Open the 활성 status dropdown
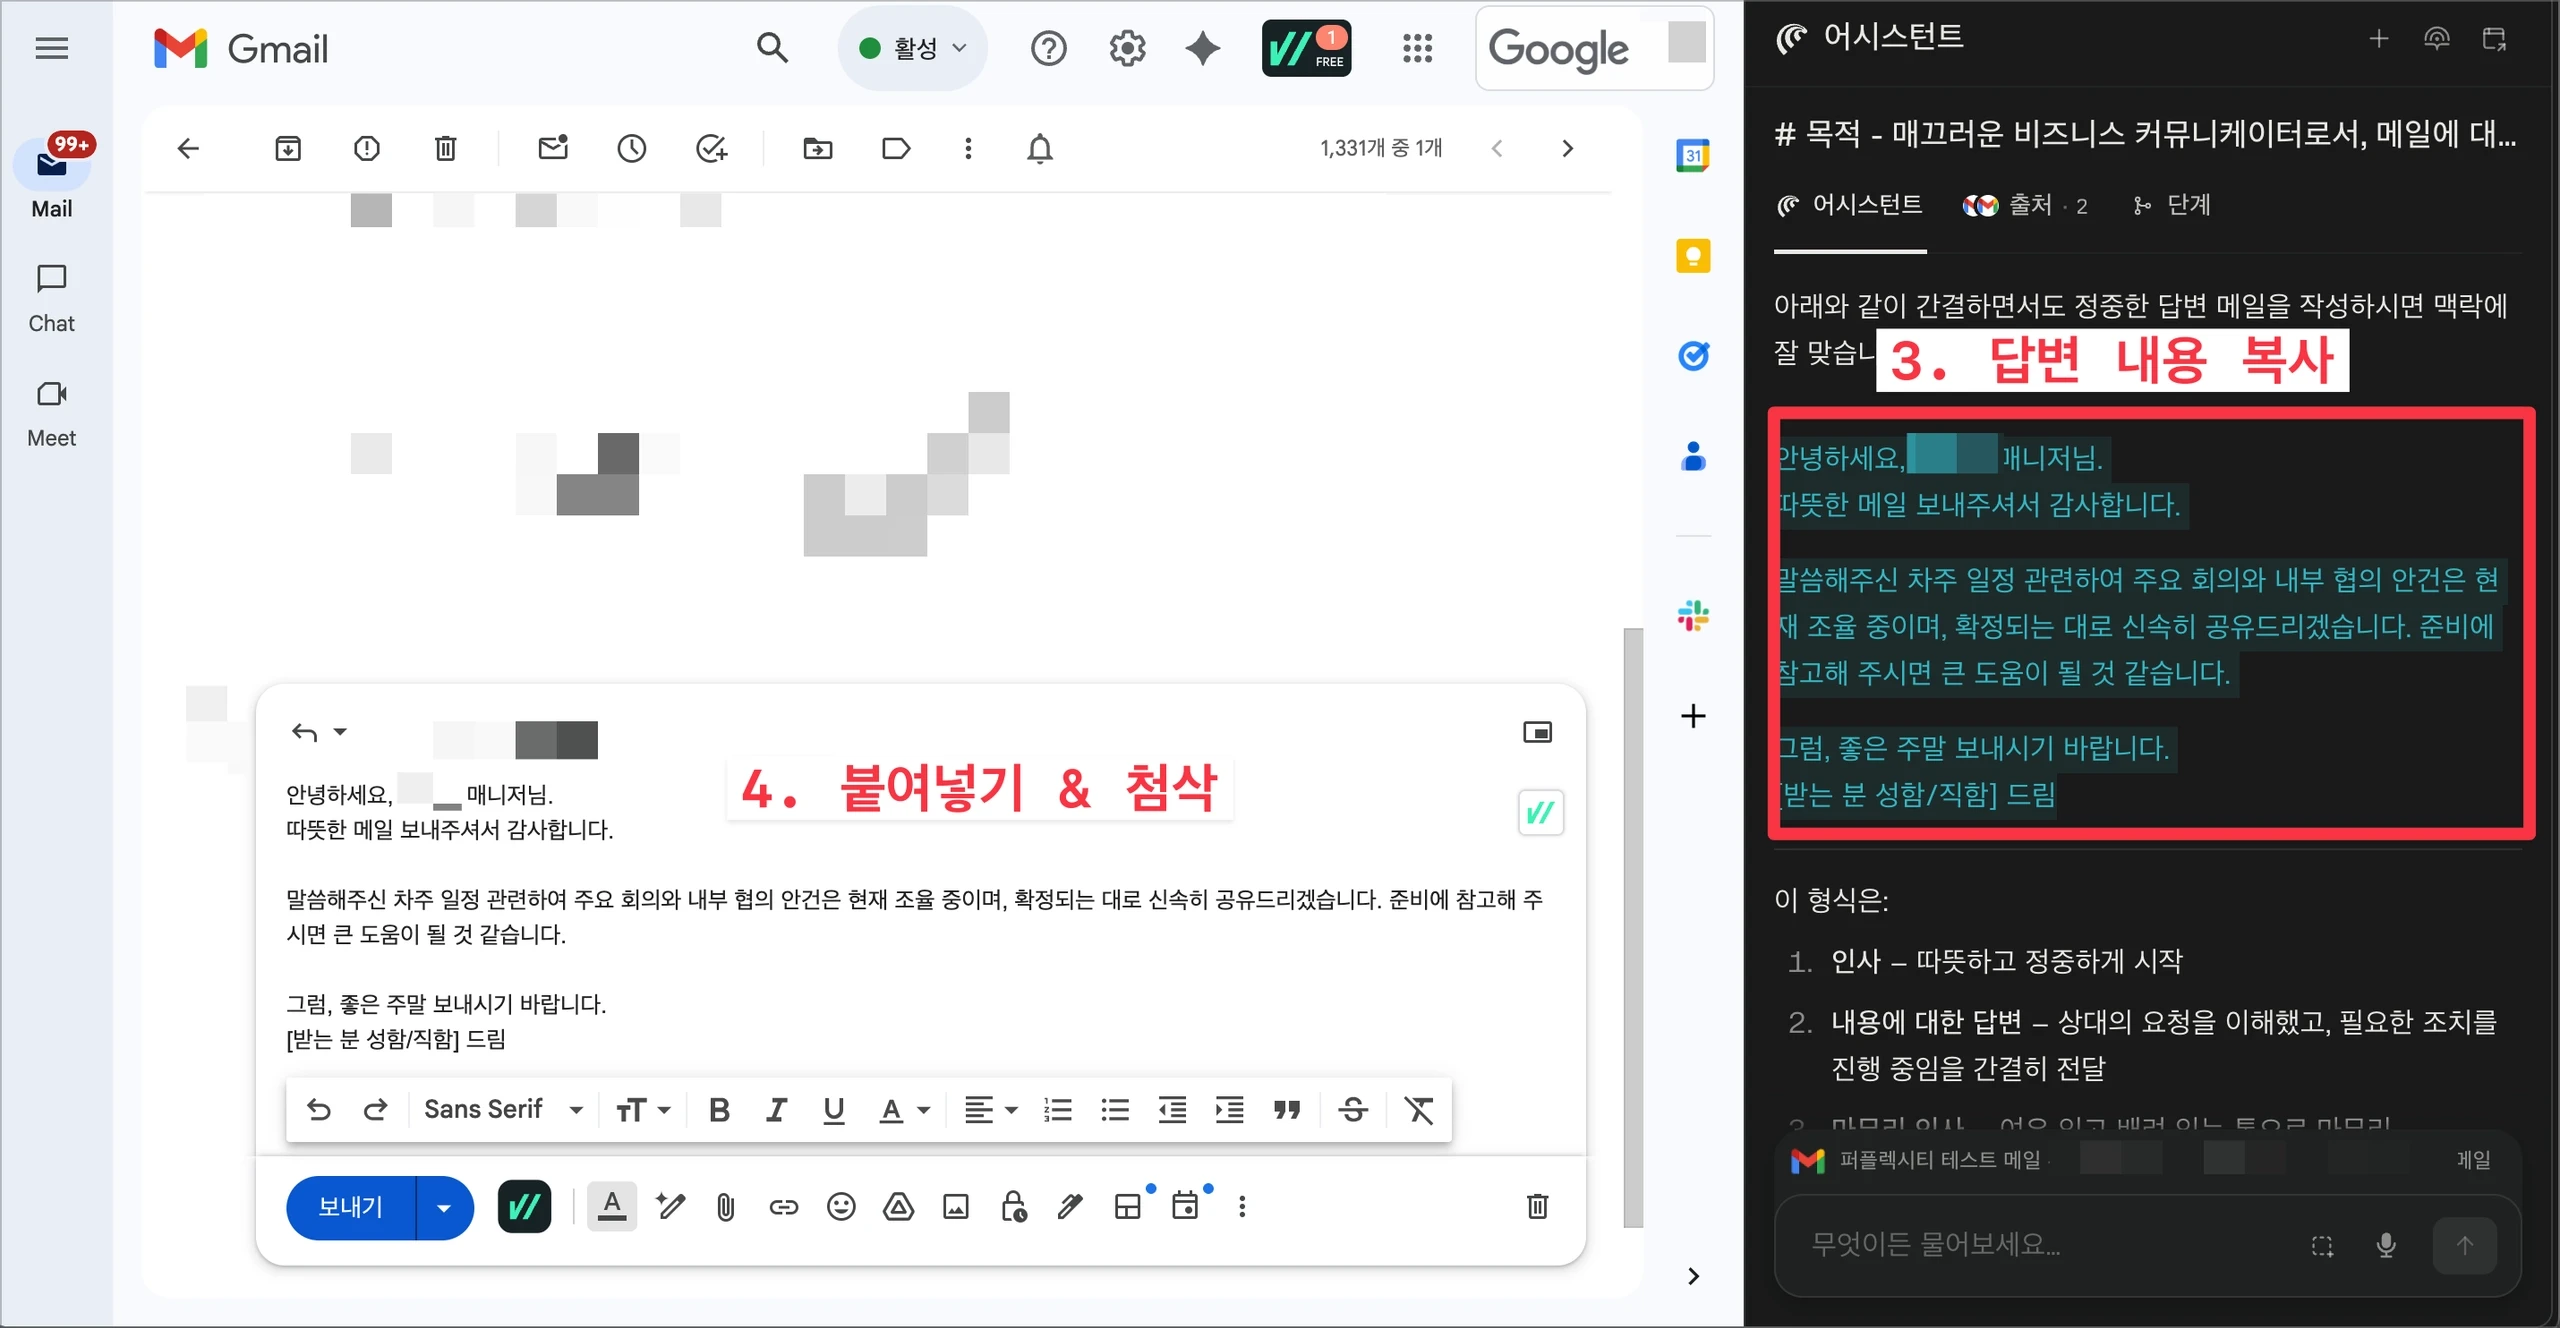 (x=913, y=48)
